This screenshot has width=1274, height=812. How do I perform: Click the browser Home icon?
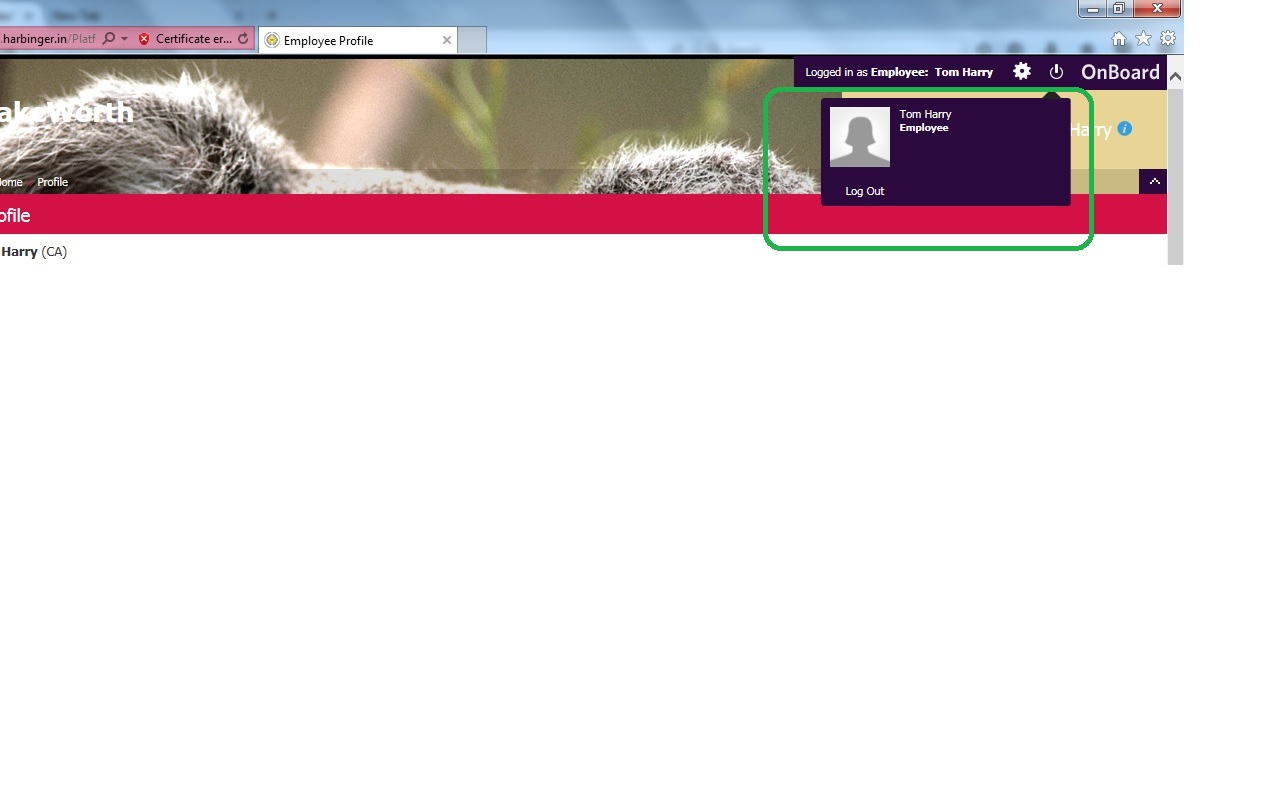[1119, 39]
